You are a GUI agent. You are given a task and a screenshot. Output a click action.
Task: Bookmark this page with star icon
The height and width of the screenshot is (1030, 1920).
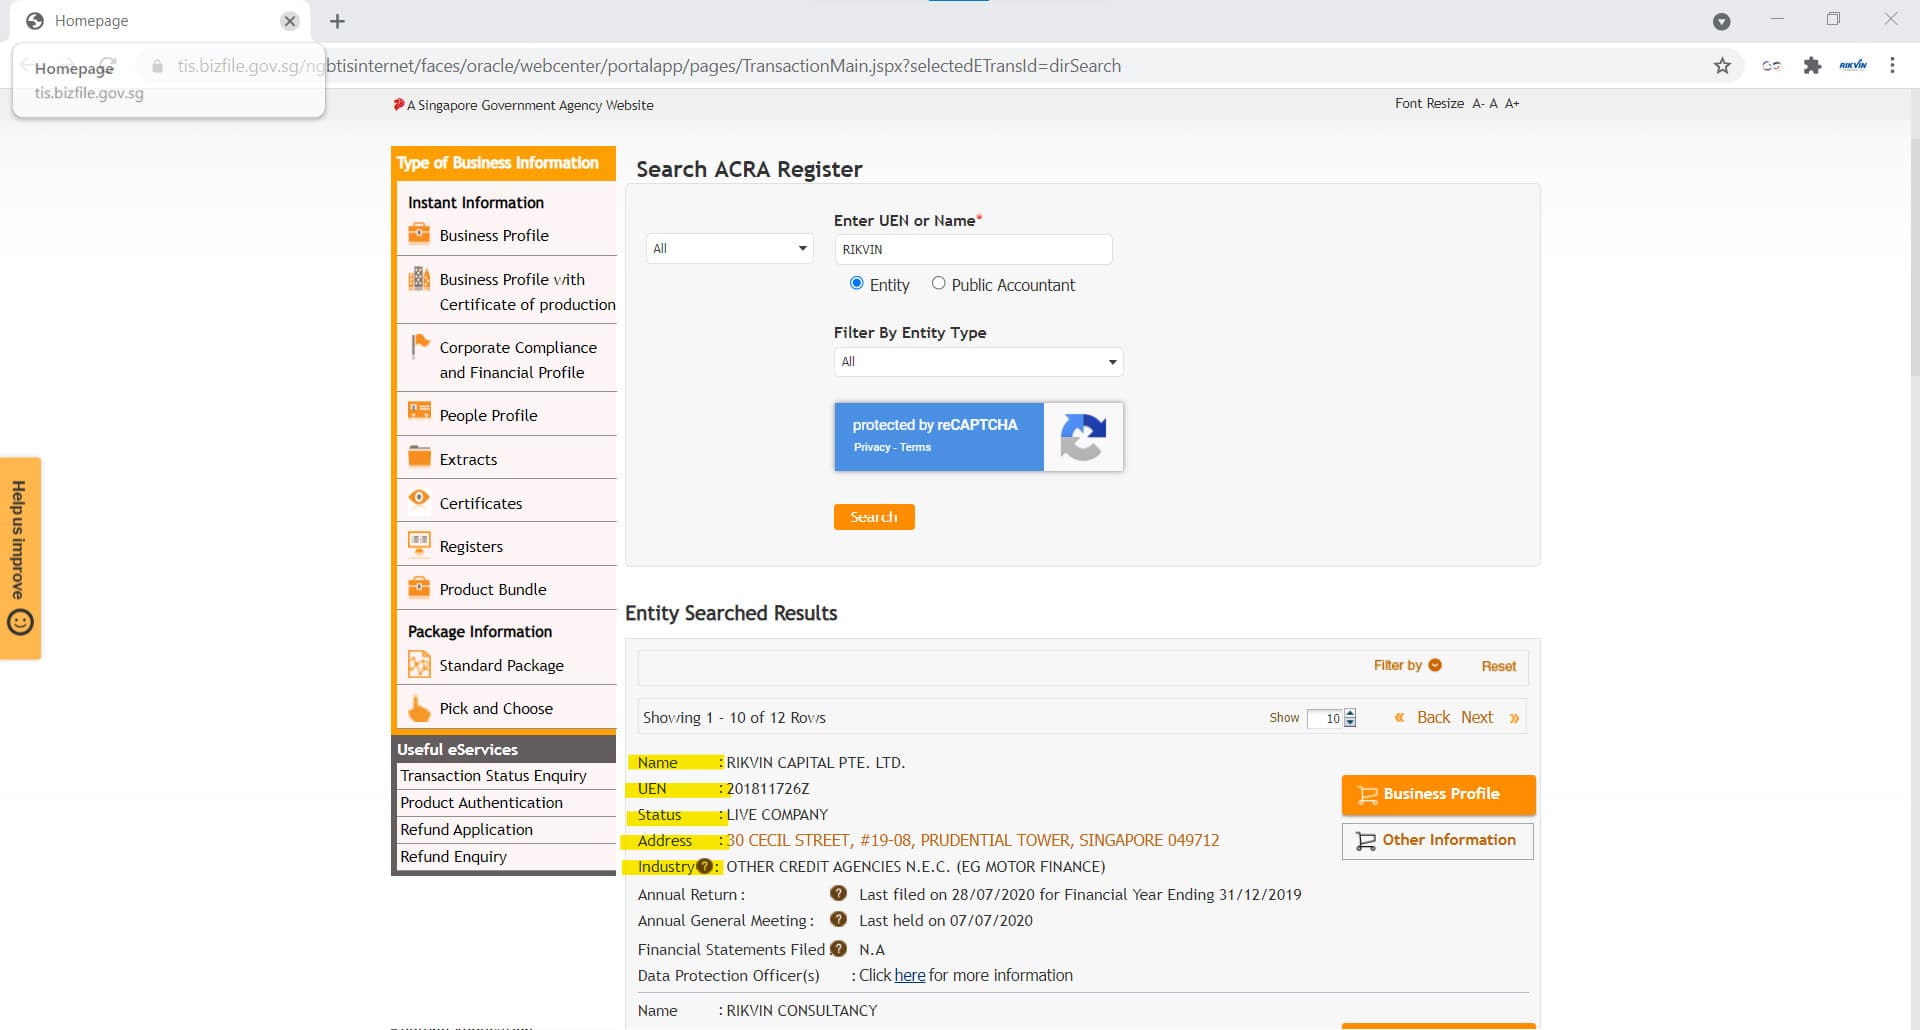coord(1722,66)
